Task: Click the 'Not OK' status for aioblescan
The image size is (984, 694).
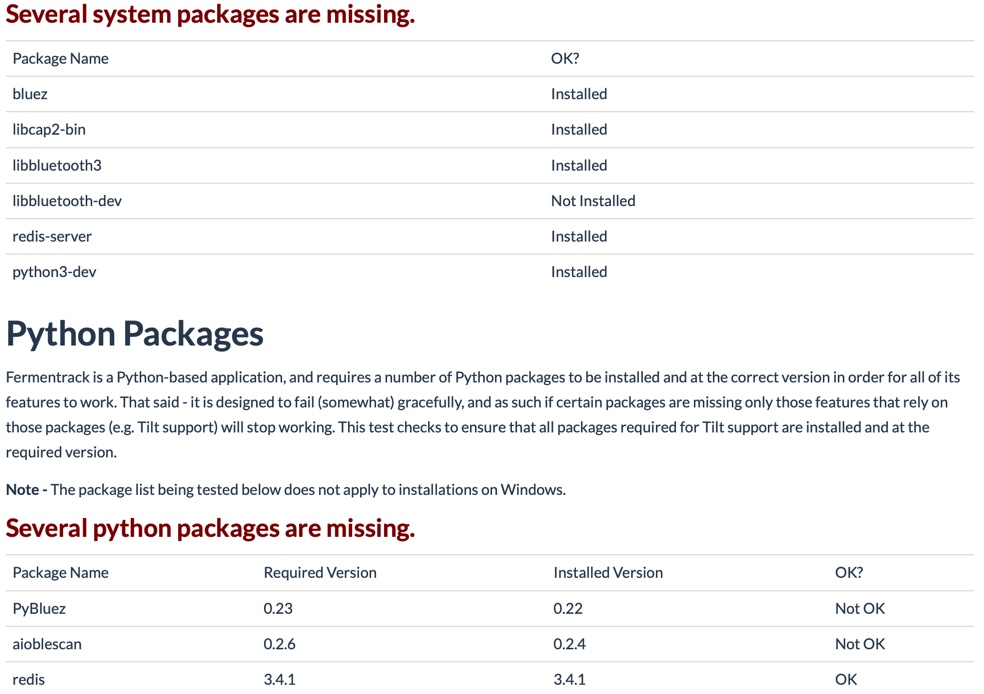Action: (x=860, y=644)
